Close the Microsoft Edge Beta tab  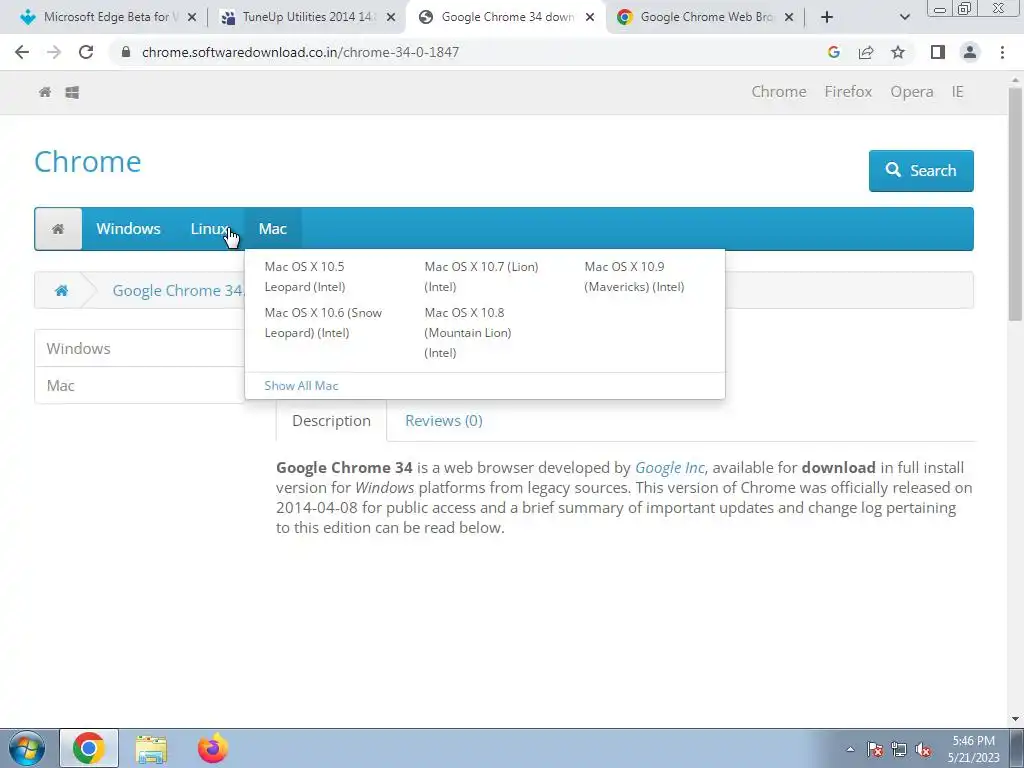[x=192, y=17]
